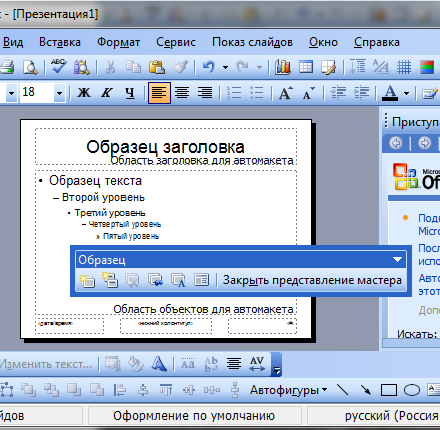
Task: Click the Preserve Master icon
Action: pyautogui.click(x=132, y=280)
